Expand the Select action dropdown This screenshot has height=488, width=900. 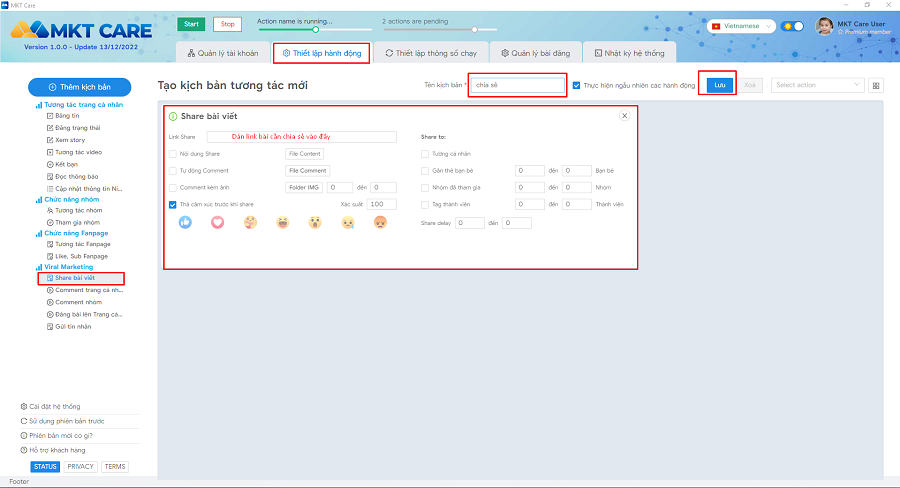tap(817, 86)
